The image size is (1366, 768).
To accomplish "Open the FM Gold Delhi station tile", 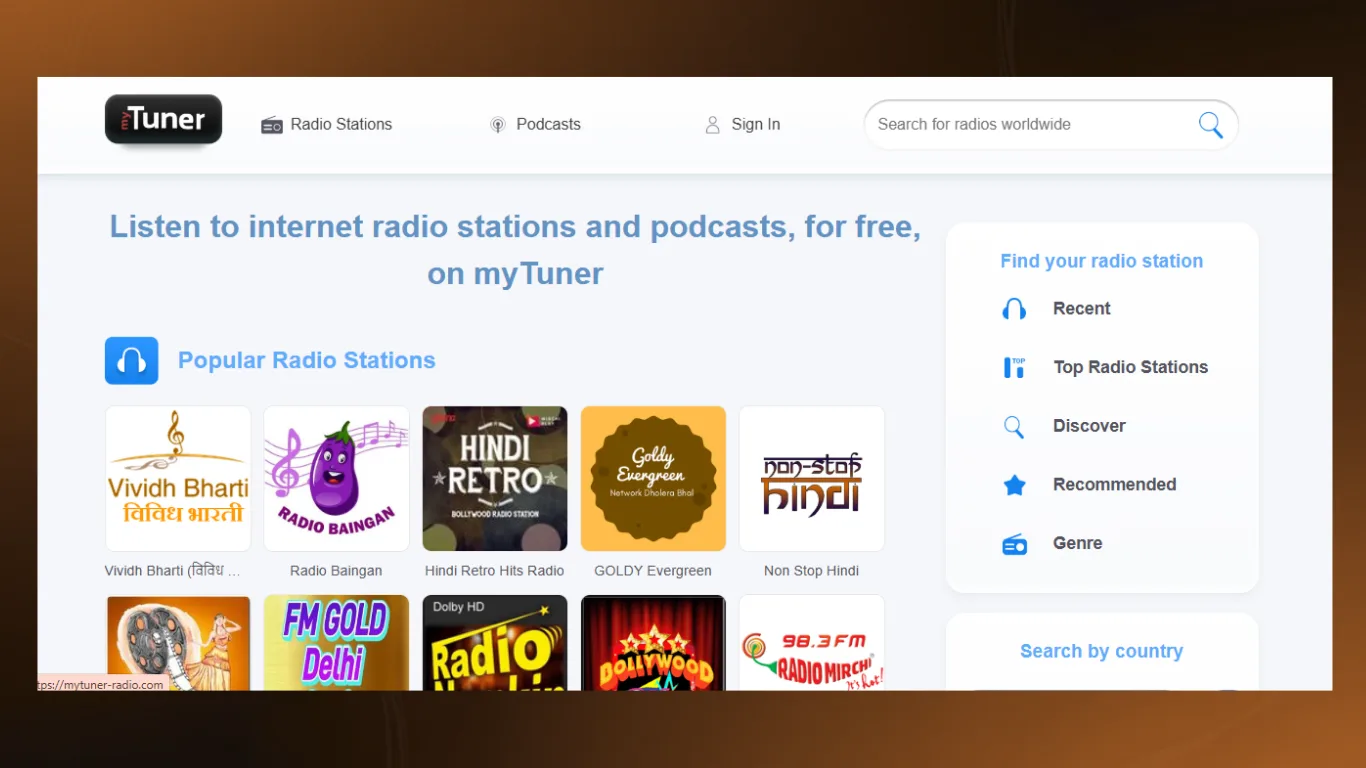I will 336,642.
